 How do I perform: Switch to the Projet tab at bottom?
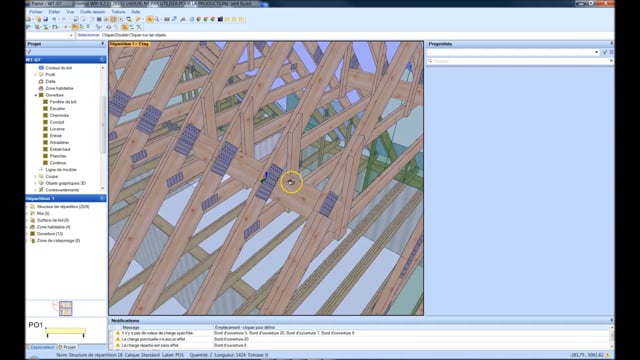pyautogui.click(x=67, y=347)
